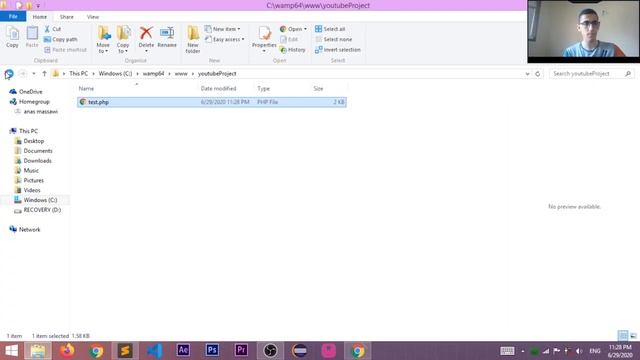Click the Copy ribbon button
640x360 pixels.
click(12, 37)
